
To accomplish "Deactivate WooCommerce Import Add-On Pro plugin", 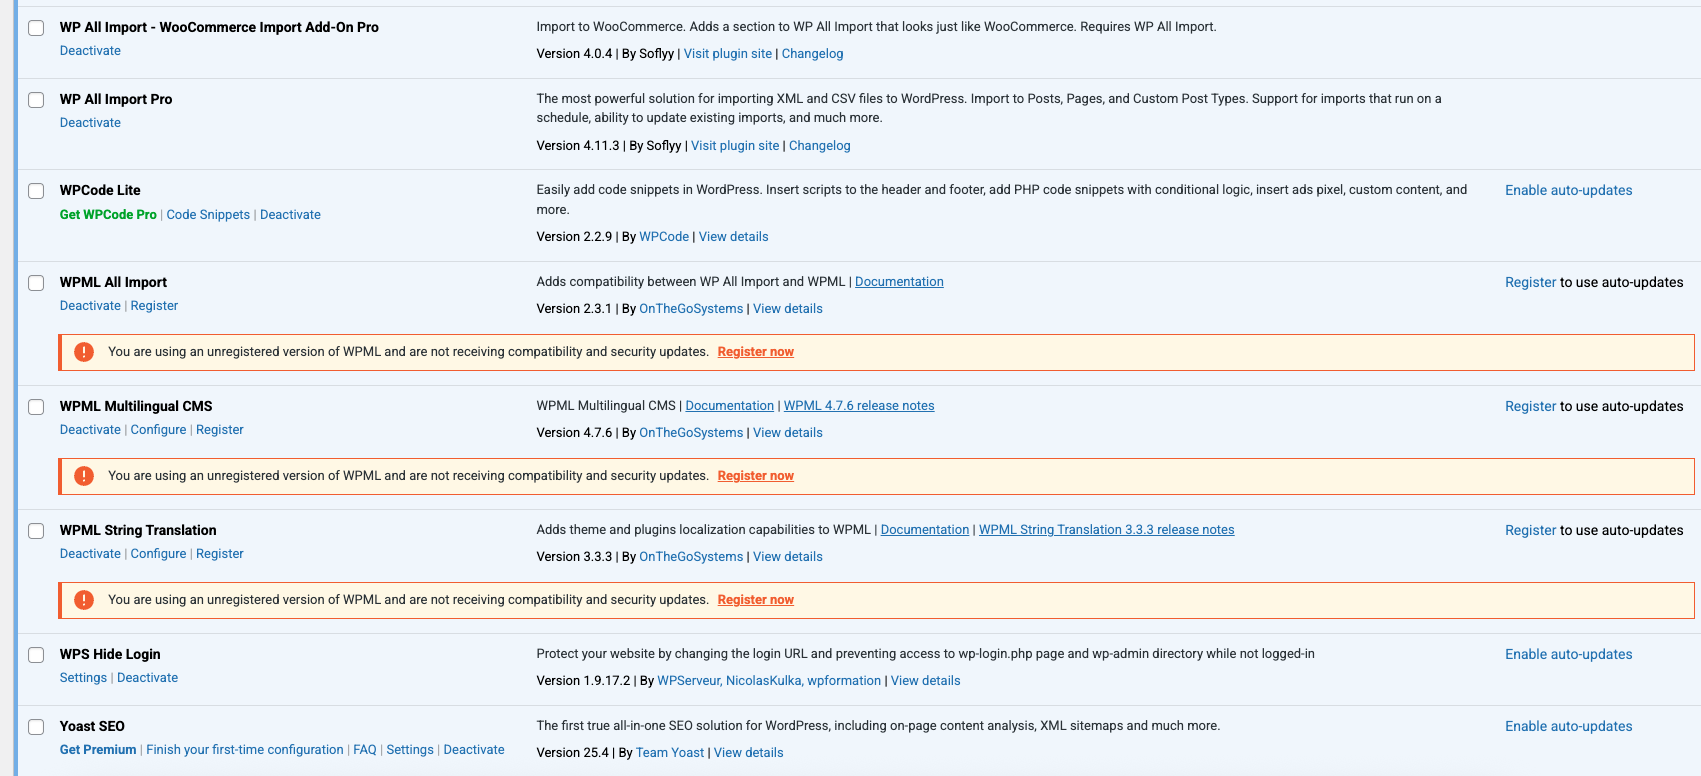I will 90,51.
